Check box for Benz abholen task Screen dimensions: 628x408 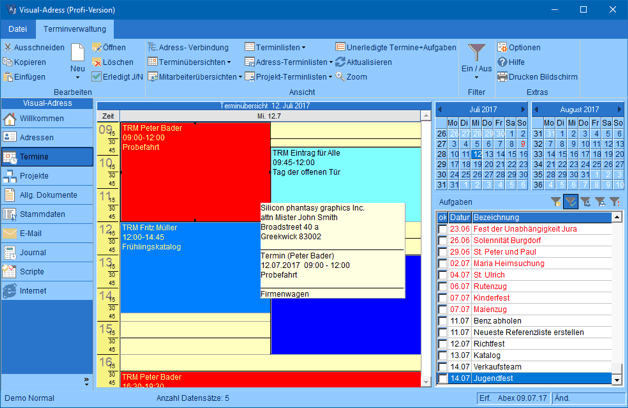coord(442,321)
